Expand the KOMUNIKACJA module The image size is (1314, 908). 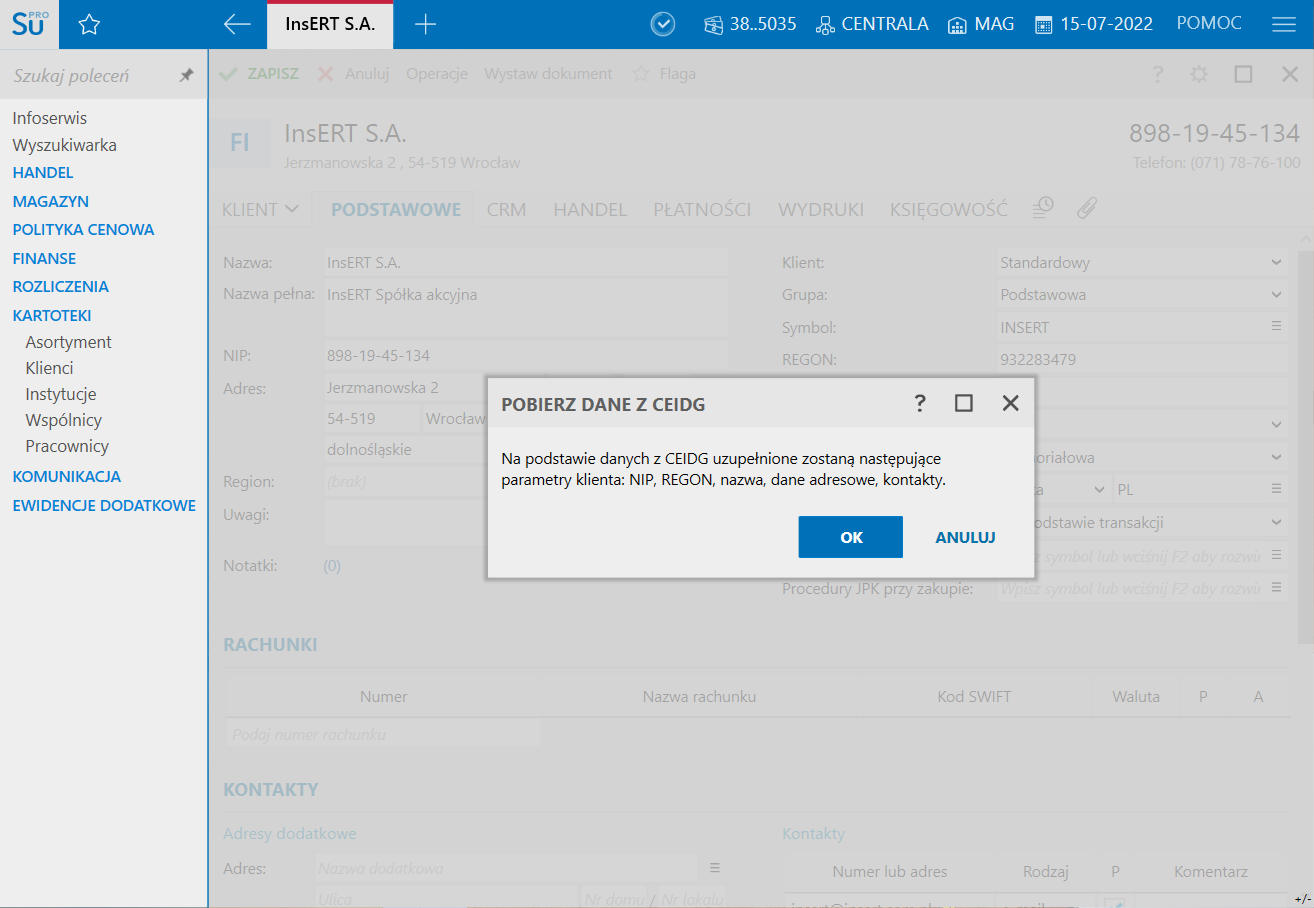tap(66, 476)
